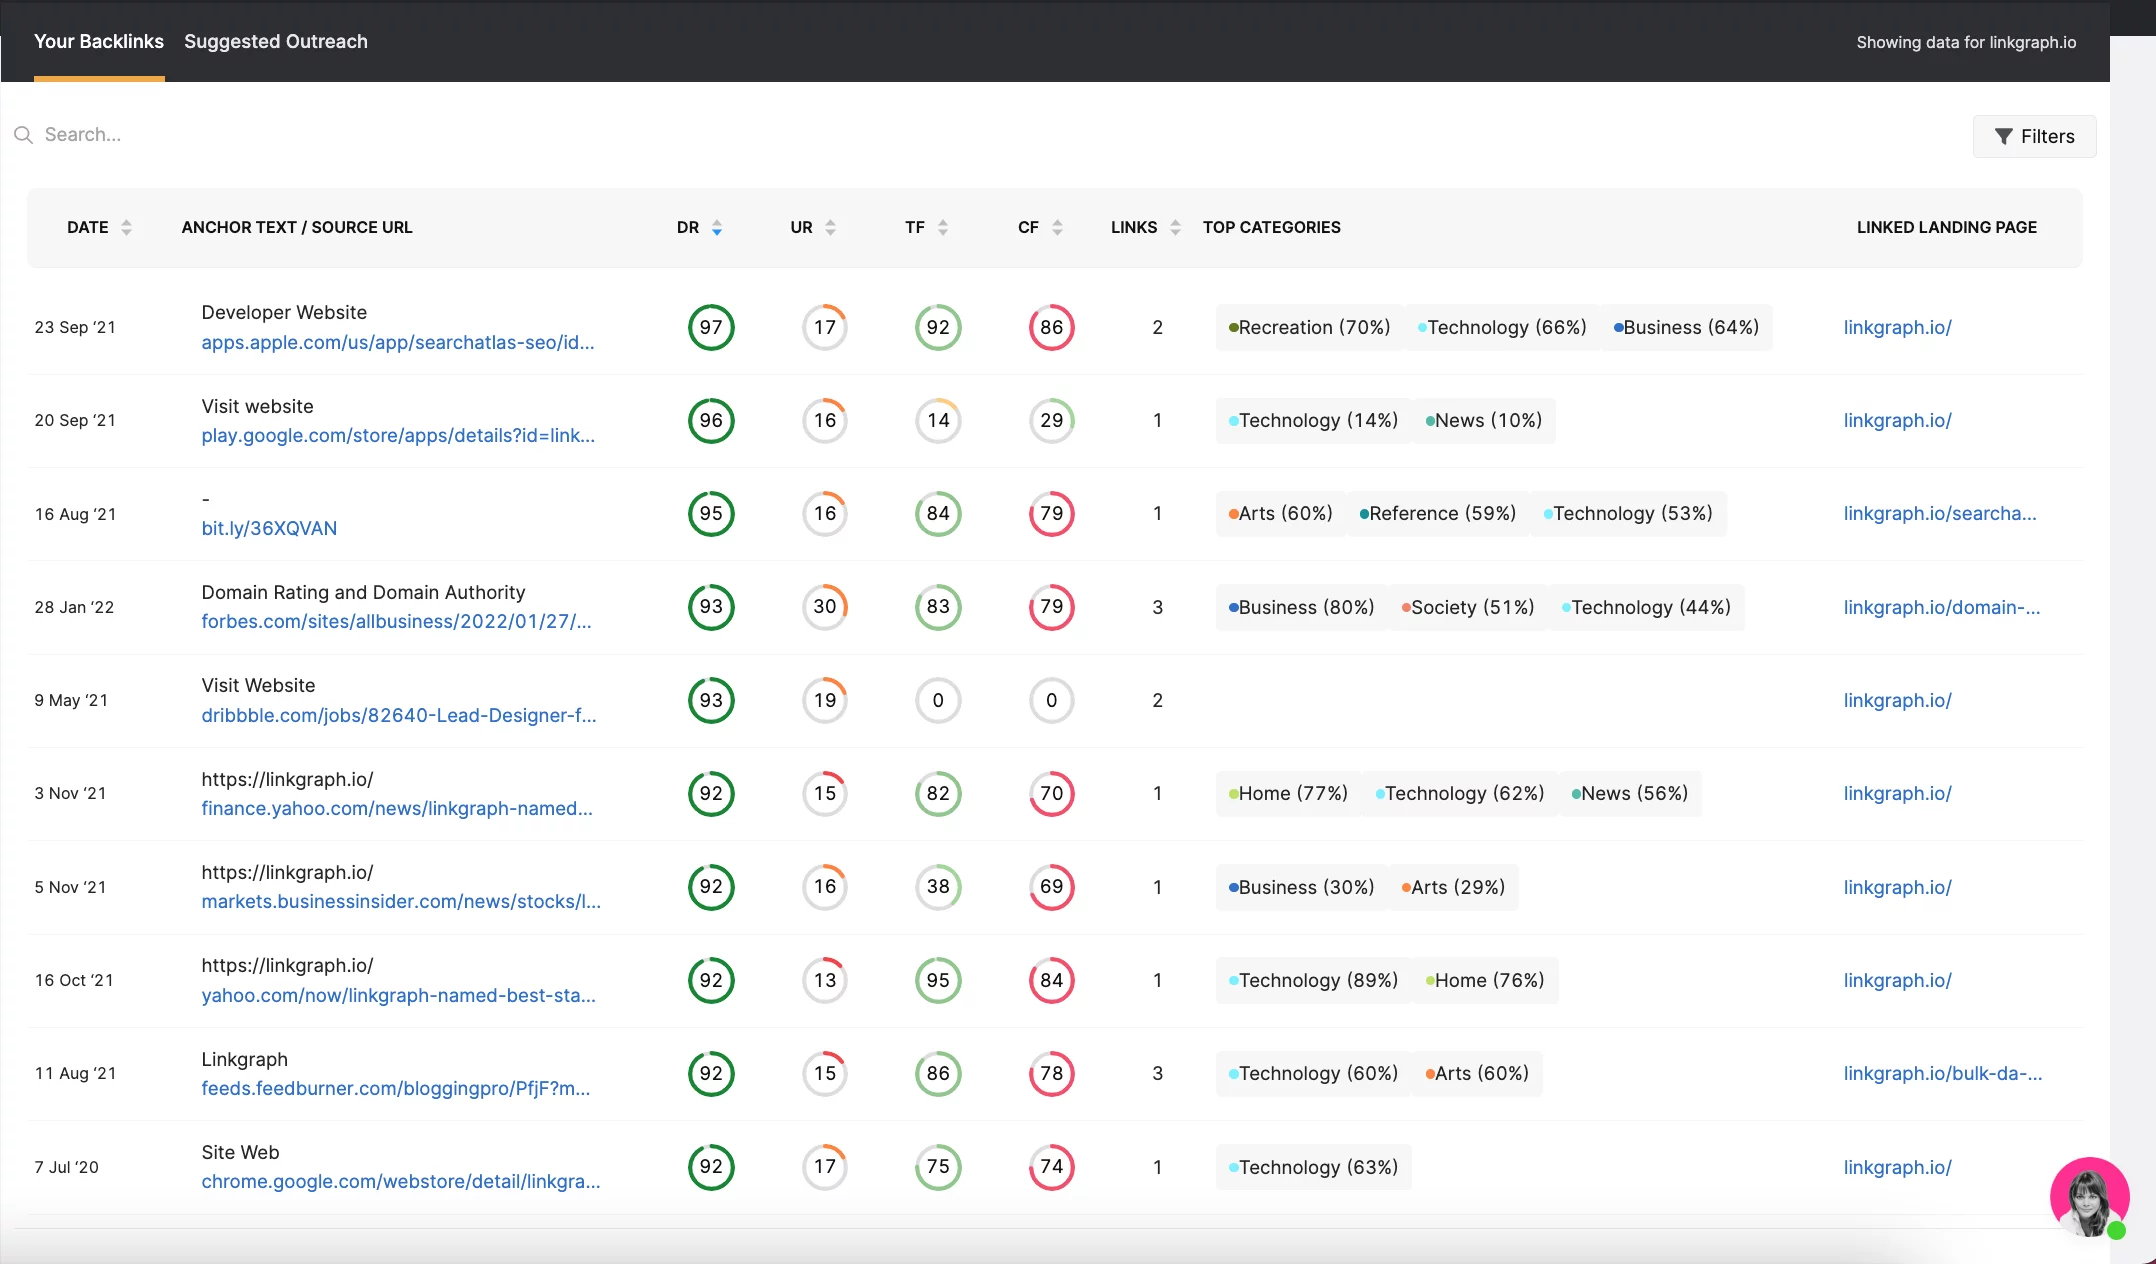The width and height of the screenshot is (2156, 1264).
Task: Select the Your Backlinks tab
Action: (x=98, y=41)
